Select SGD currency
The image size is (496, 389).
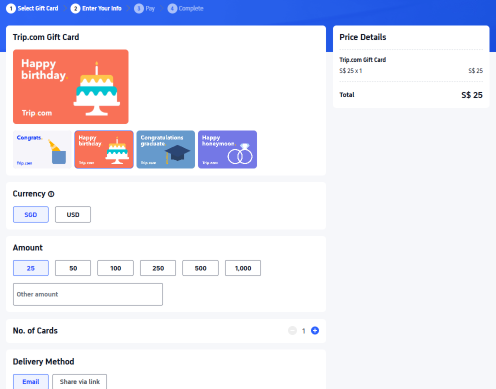(31, 215)
